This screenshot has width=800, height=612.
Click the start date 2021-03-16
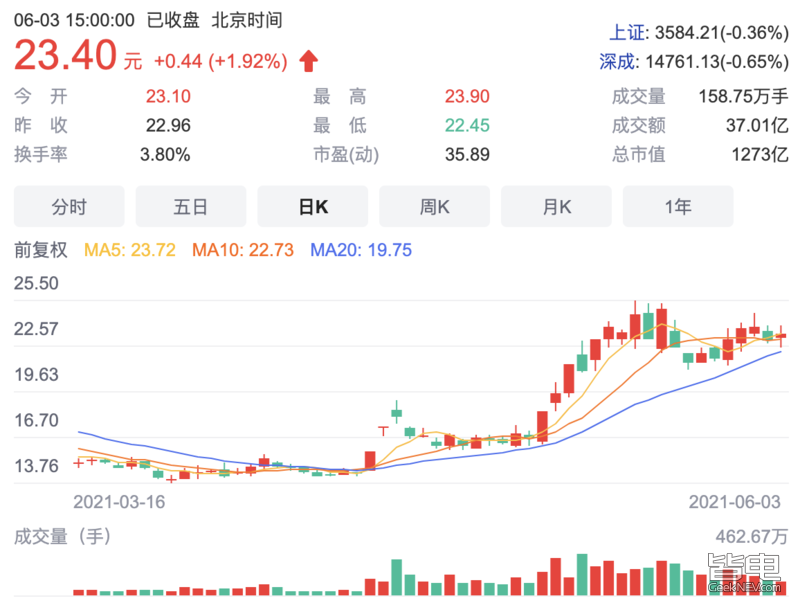tap(119, 502)
